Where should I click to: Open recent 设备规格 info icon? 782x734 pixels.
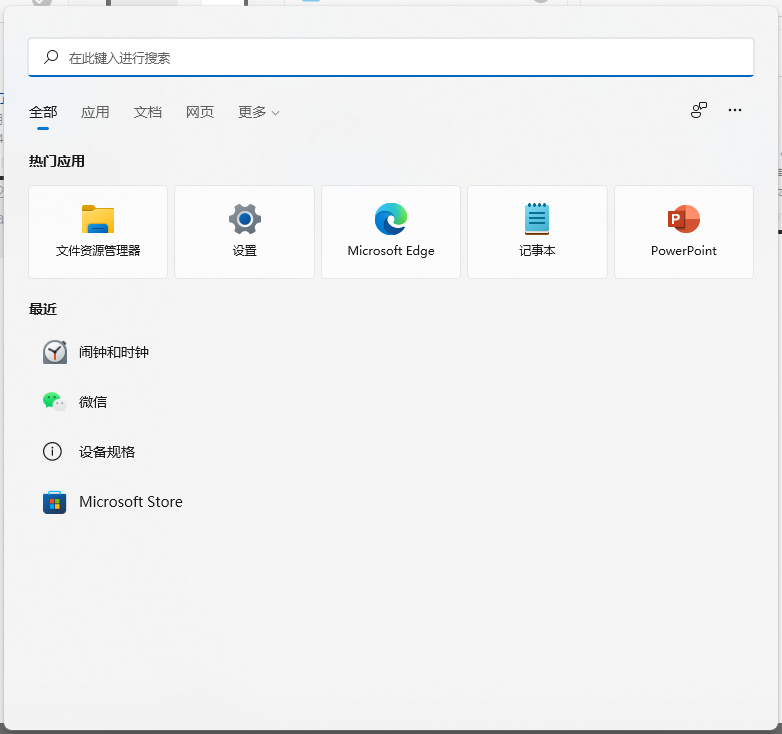tap(52, 451)
